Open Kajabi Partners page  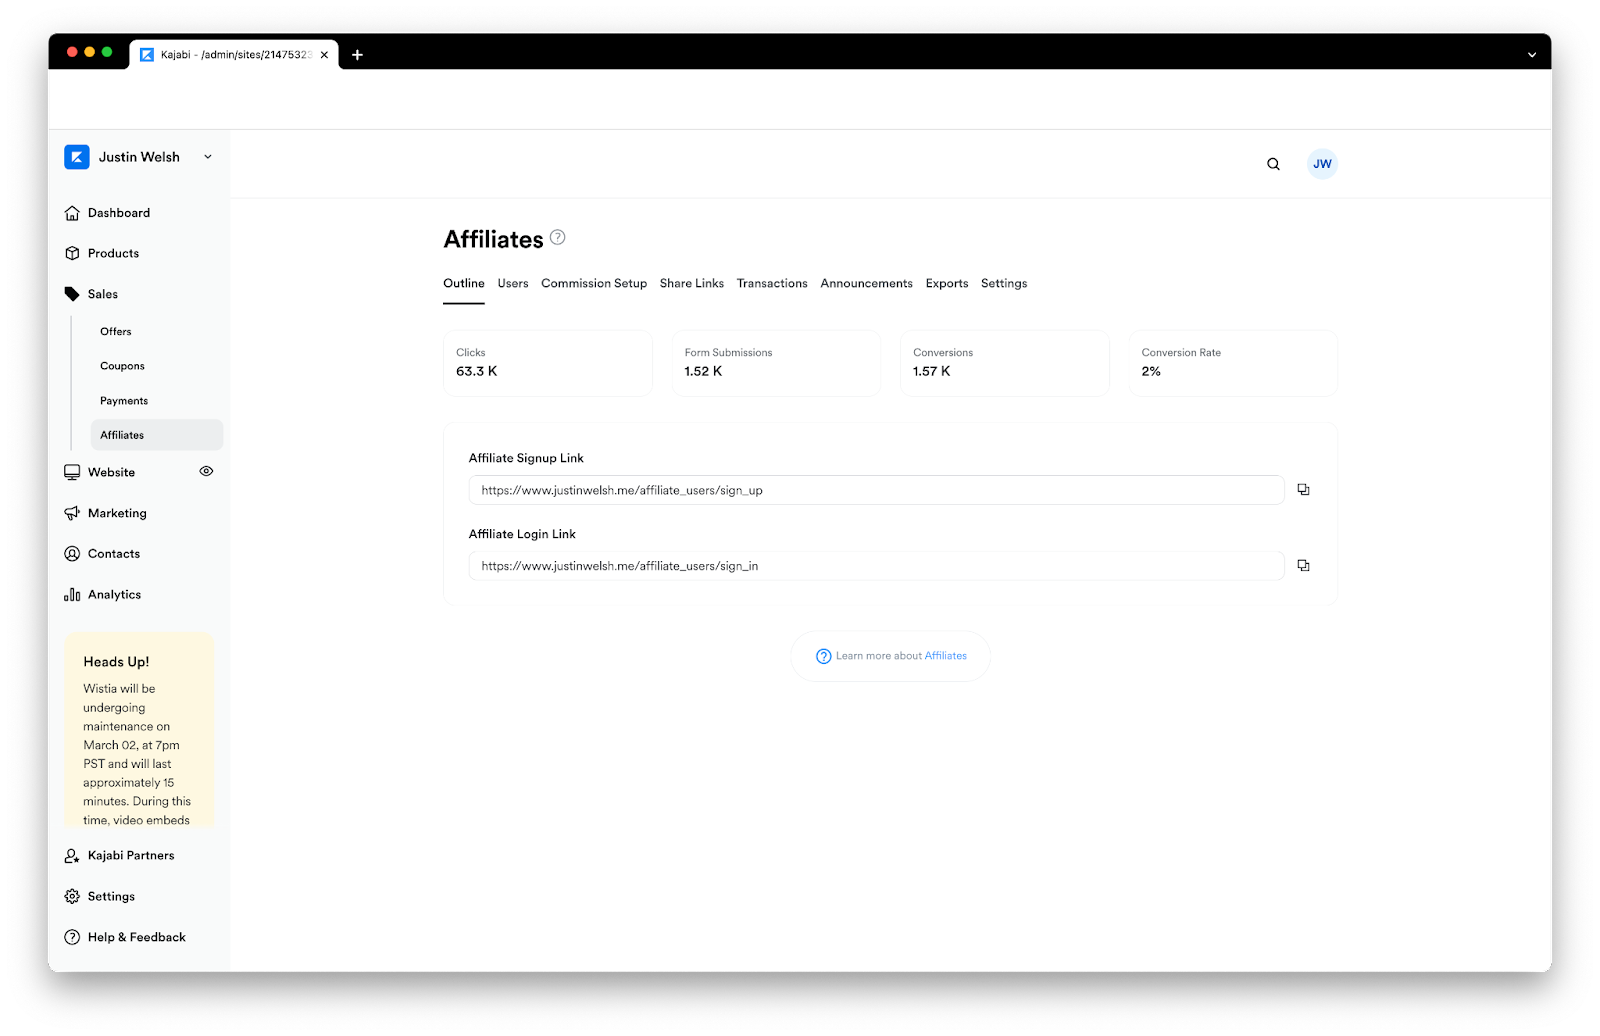130,856
